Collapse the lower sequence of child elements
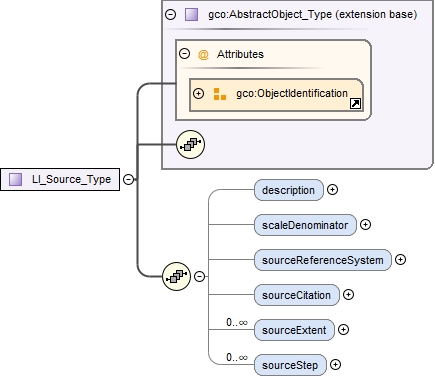The height and width of the screenshot is (381, 435). click(199, 276)
